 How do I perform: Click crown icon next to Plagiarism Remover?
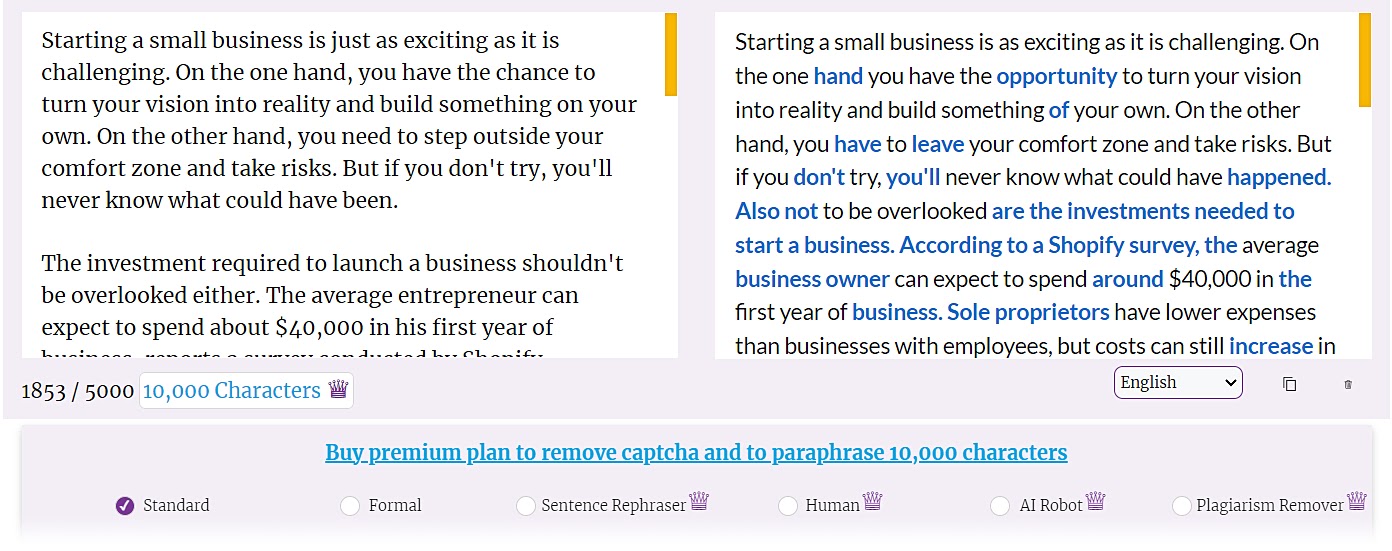[1356, 501]
